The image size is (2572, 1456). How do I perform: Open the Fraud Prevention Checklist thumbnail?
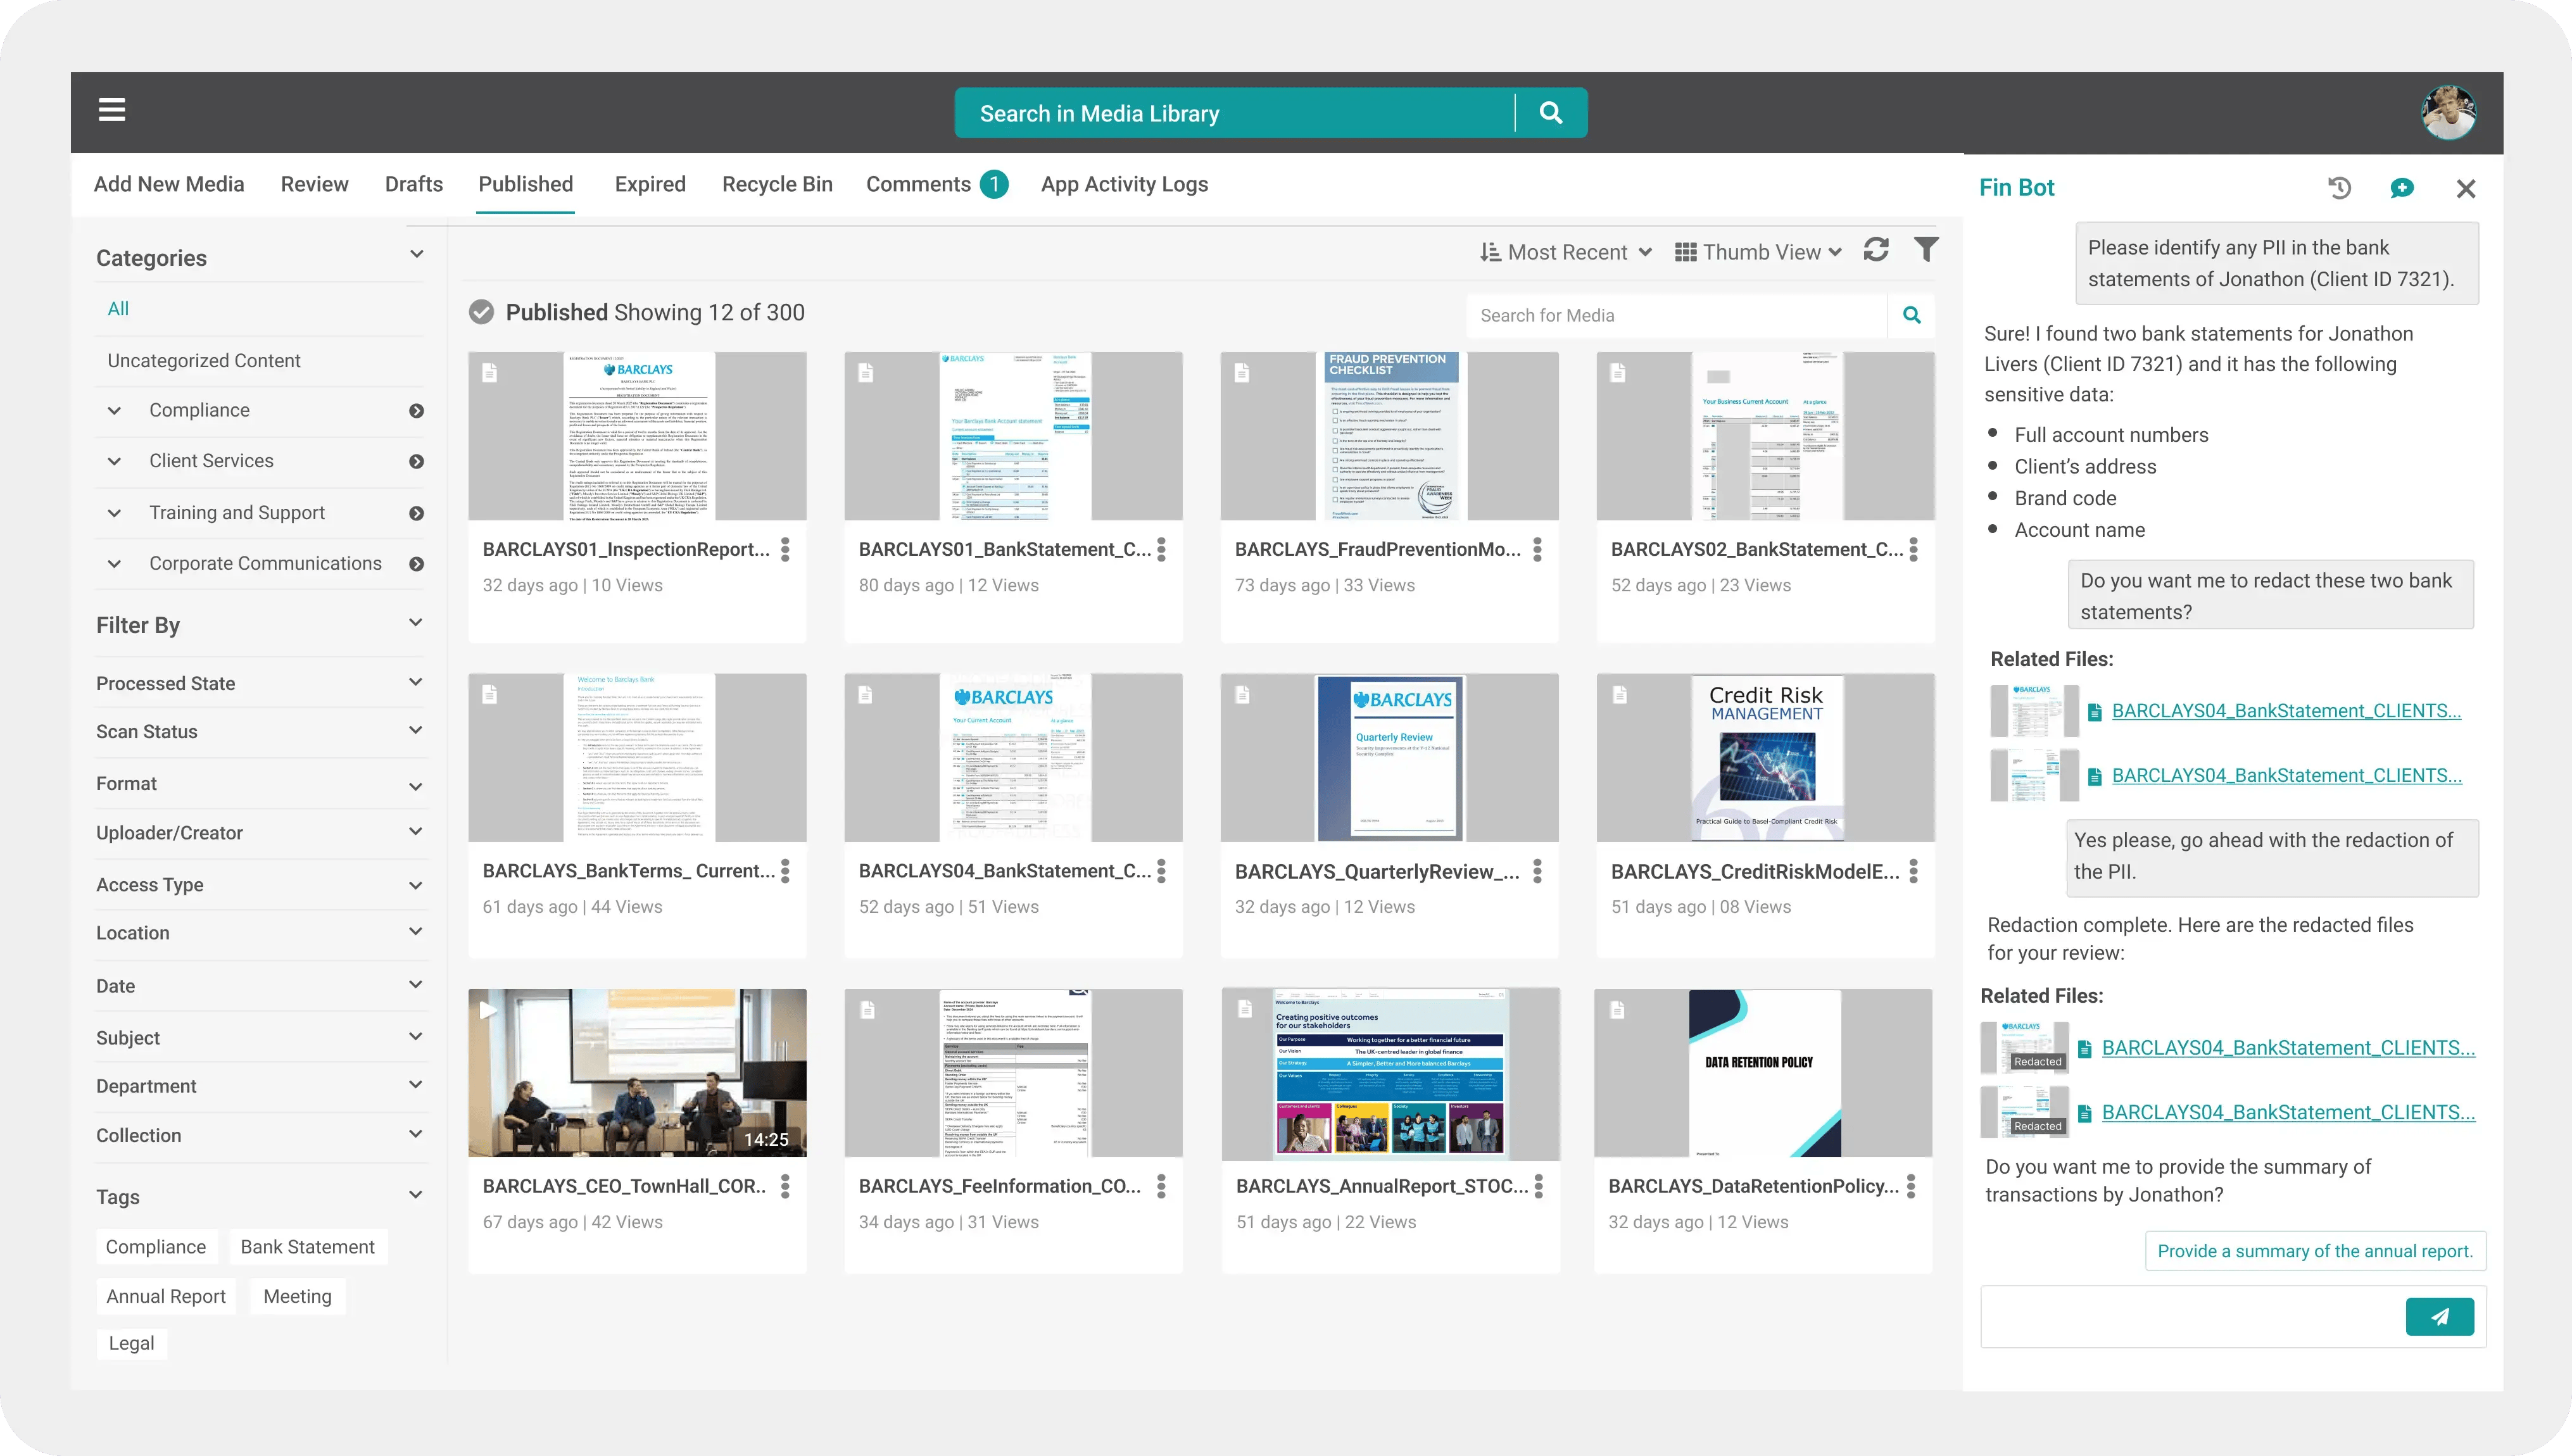point(1389,435)
